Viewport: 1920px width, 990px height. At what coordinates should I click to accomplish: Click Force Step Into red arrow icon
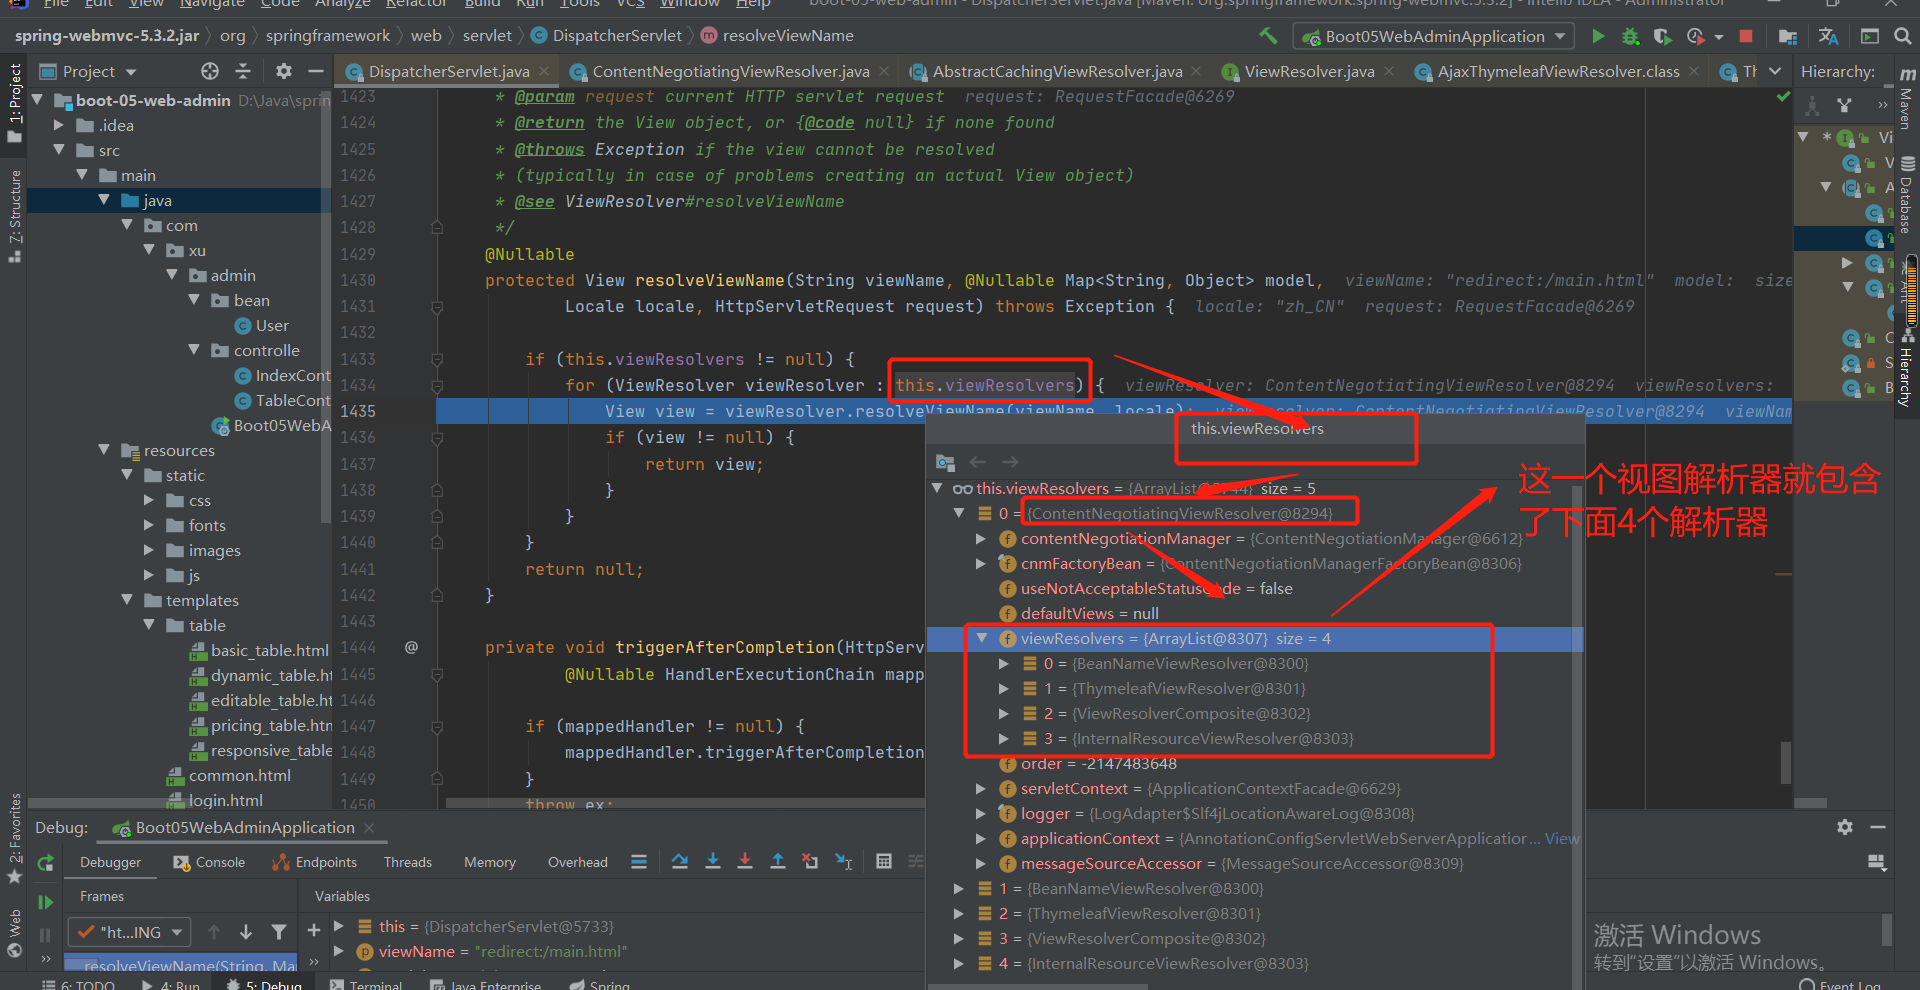[x=745, y=861]
